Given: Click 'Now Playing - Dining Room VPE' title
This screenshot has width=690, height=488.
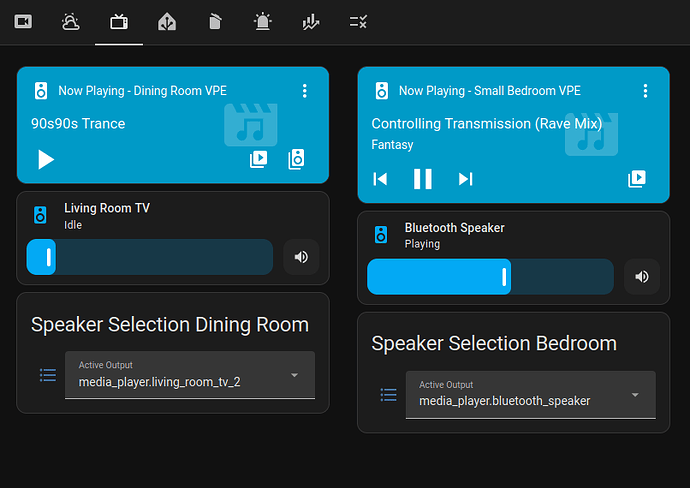Looking at the screenshot, I should [143, 91].
